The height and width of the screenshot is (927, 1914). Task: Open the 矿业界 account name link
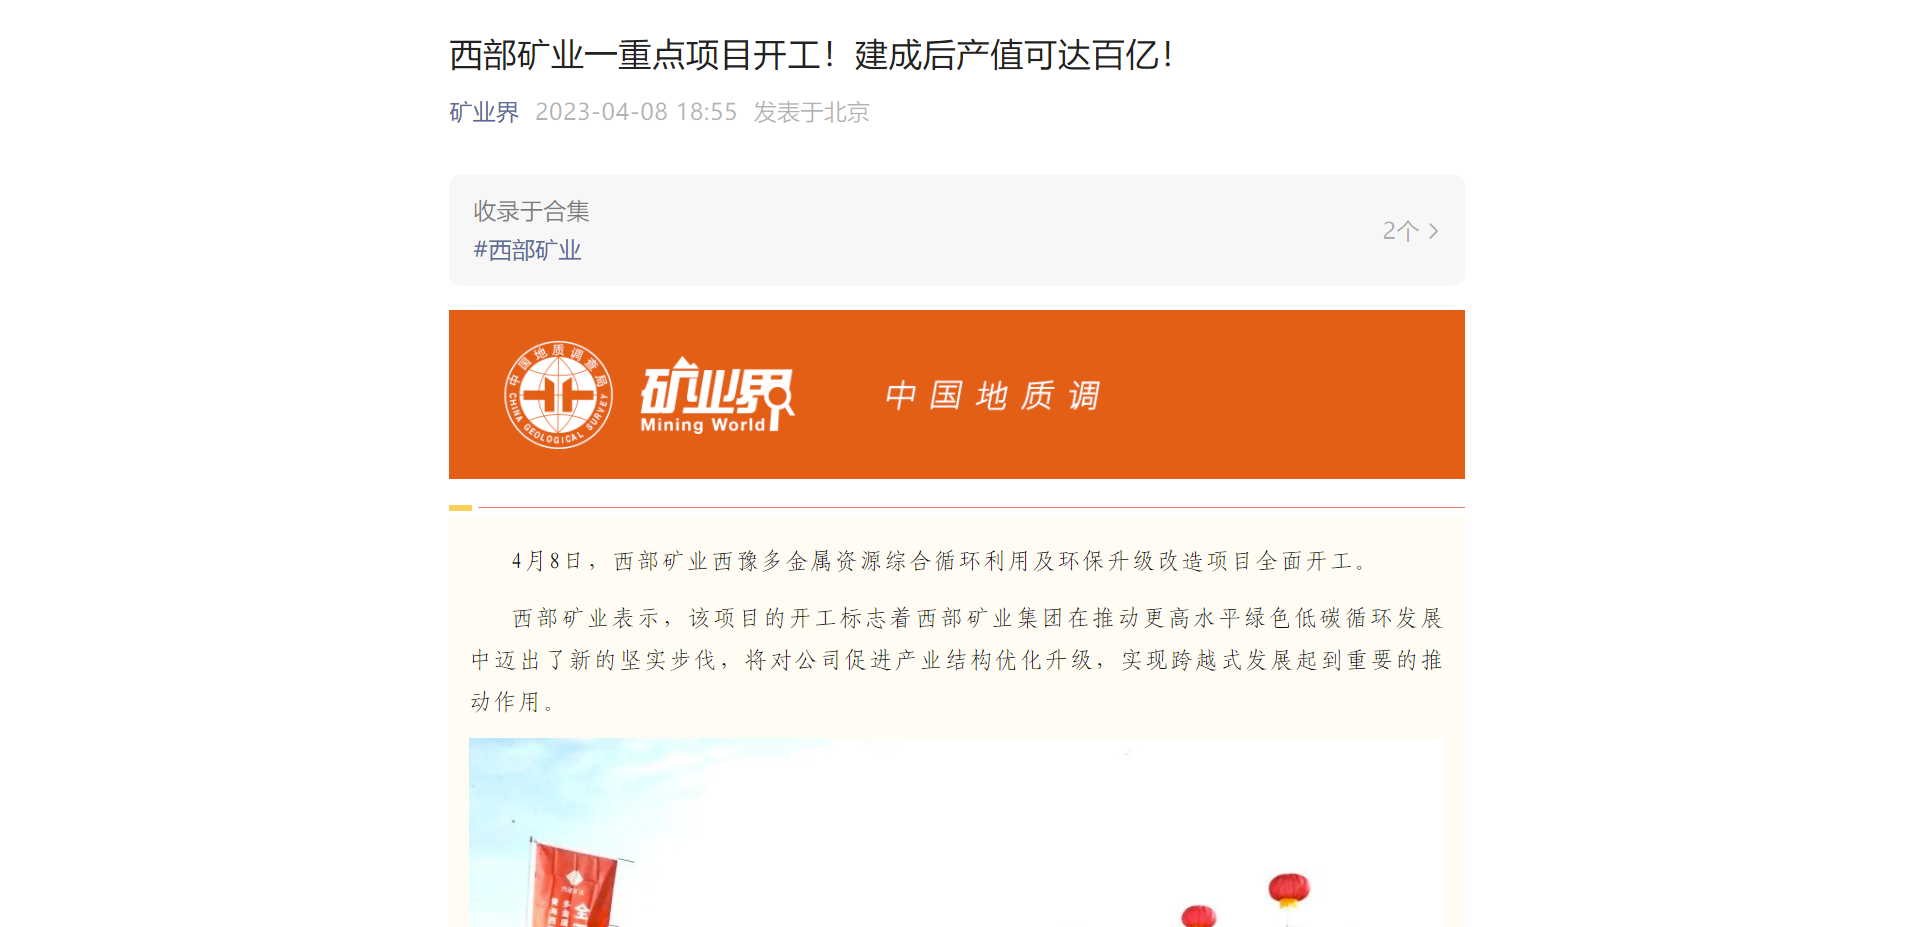coord(484,112)
